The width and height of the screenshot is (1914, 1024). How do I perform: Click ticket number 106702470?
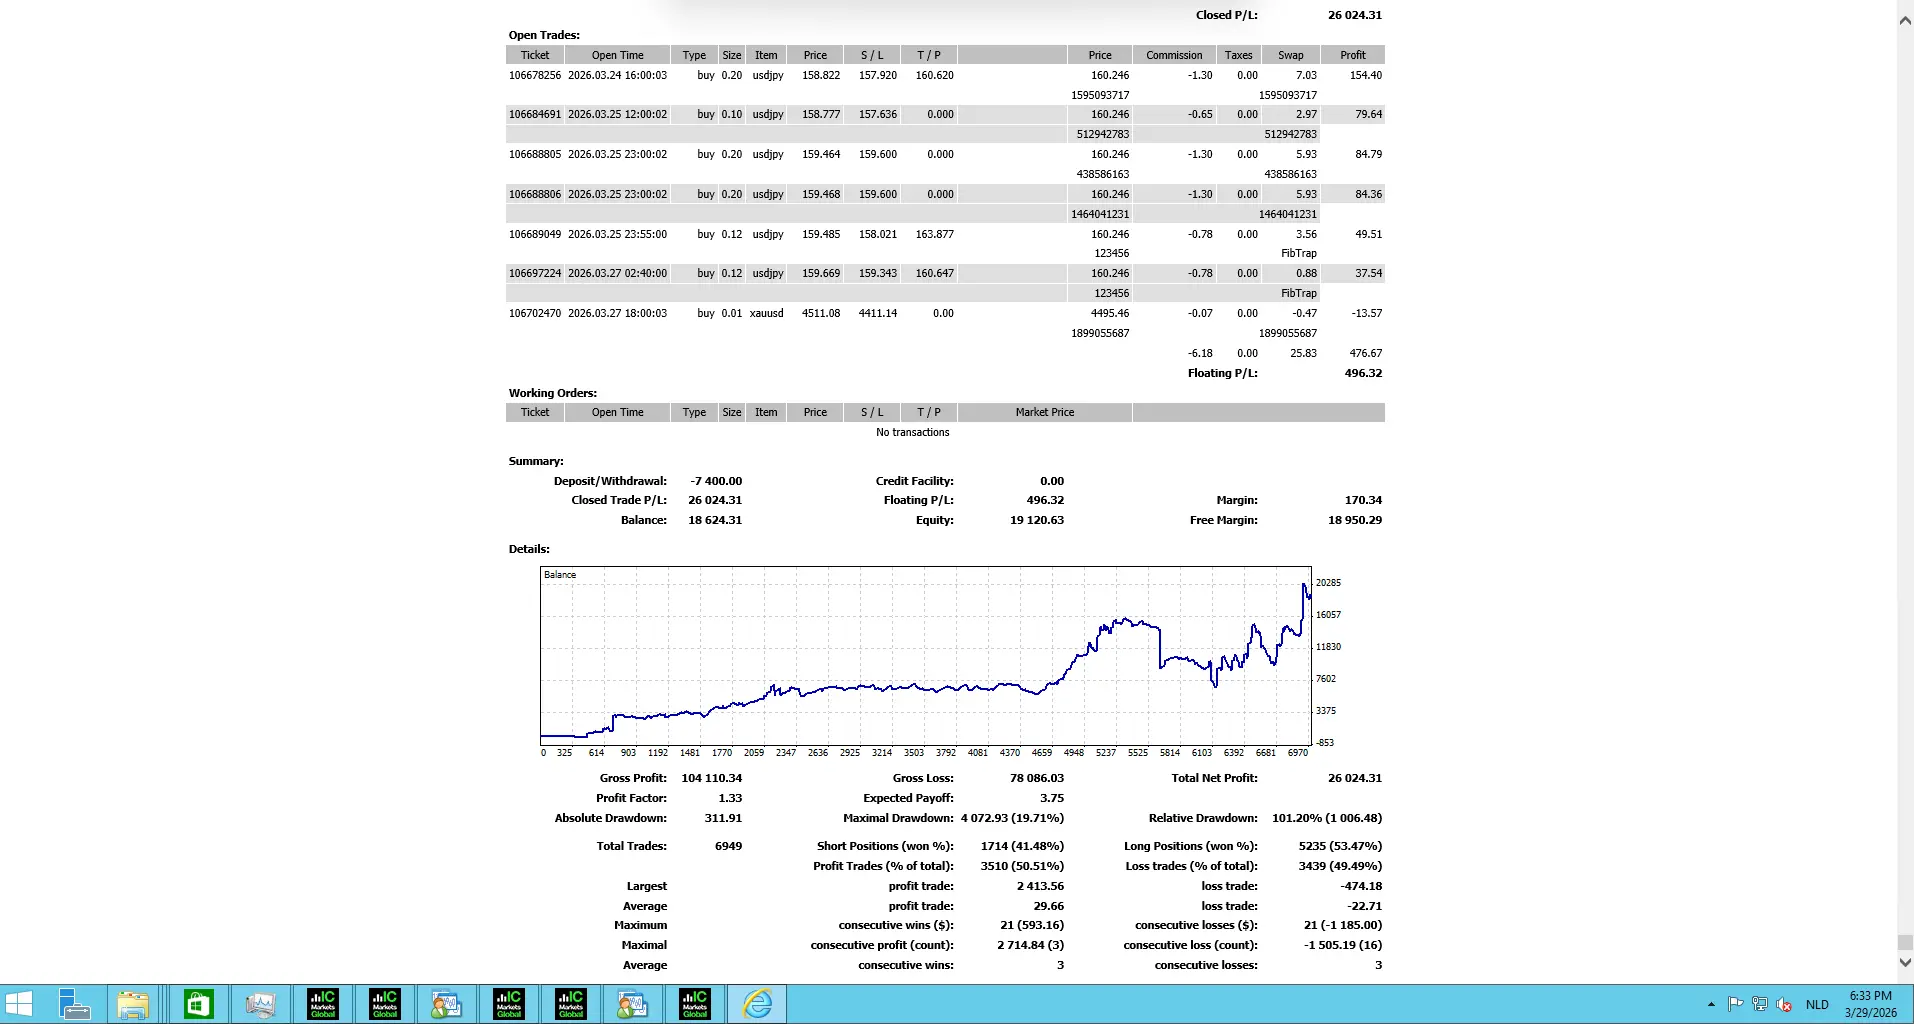point(535,313)
